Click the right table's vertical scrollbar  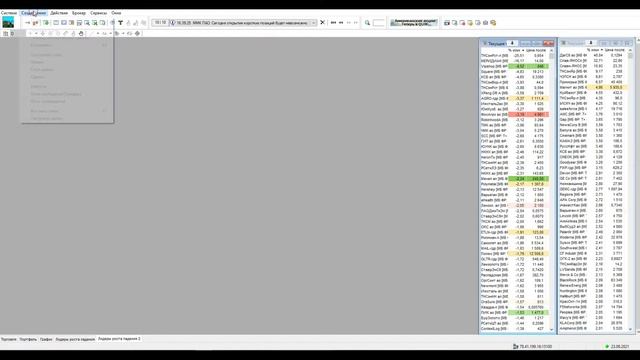pos(631,190)
